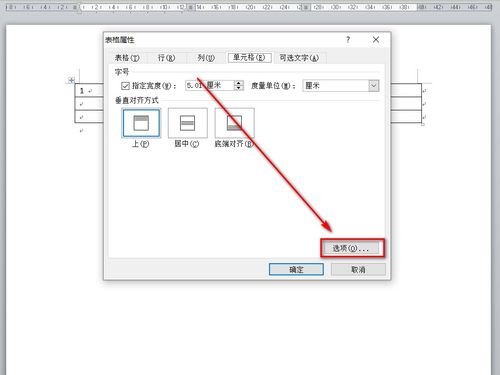Decrease width with the spinner down arrow
The width and height of the screenshot is (500, 375).
pos(238,88)
